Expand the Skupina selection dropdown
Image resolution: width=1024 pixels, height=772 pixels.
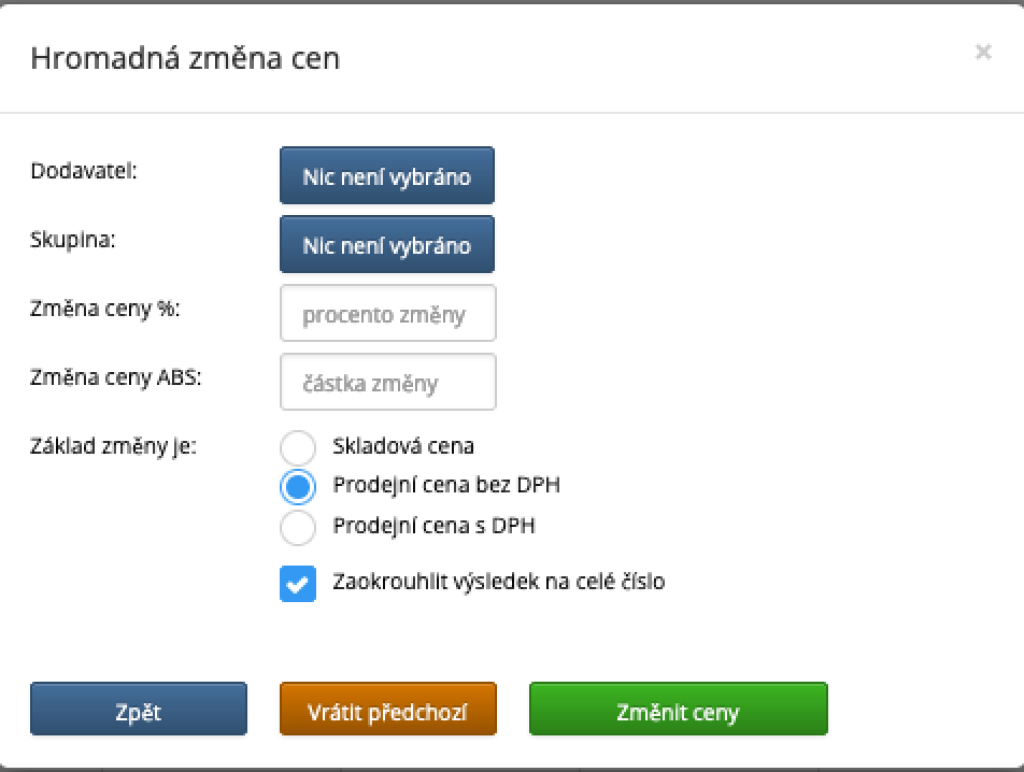(387, 244)
